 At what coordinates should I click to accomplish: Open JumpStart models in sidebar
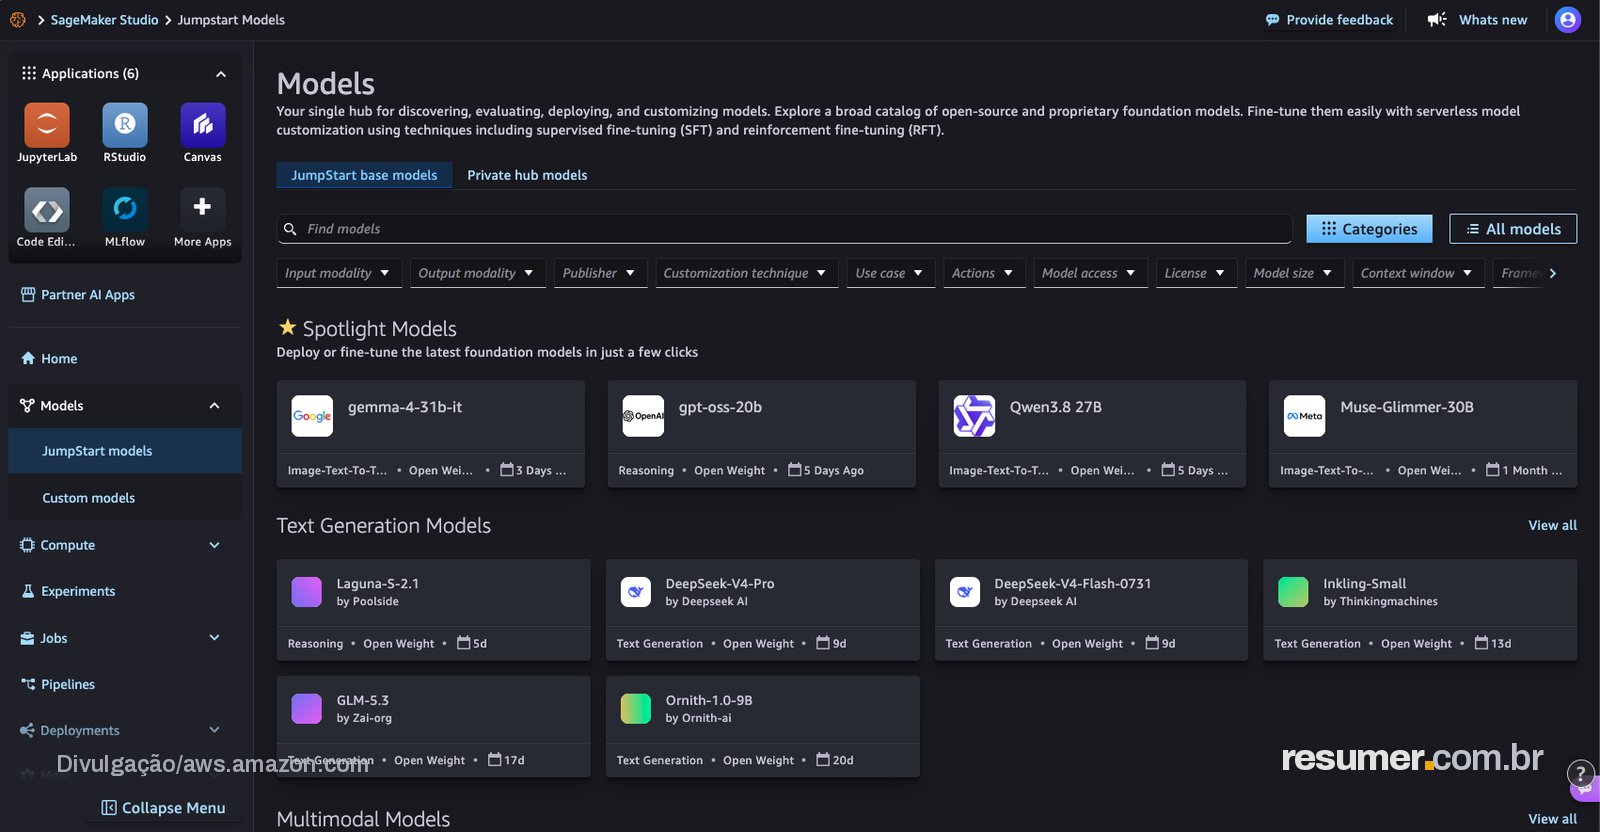[125, 451]
